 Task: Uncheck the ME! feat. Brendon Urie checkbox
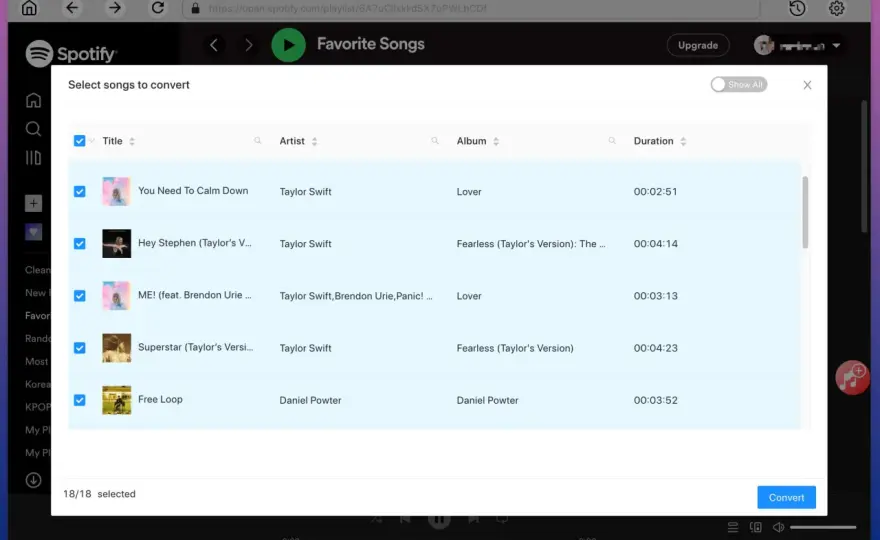click(x=80, y=296)
